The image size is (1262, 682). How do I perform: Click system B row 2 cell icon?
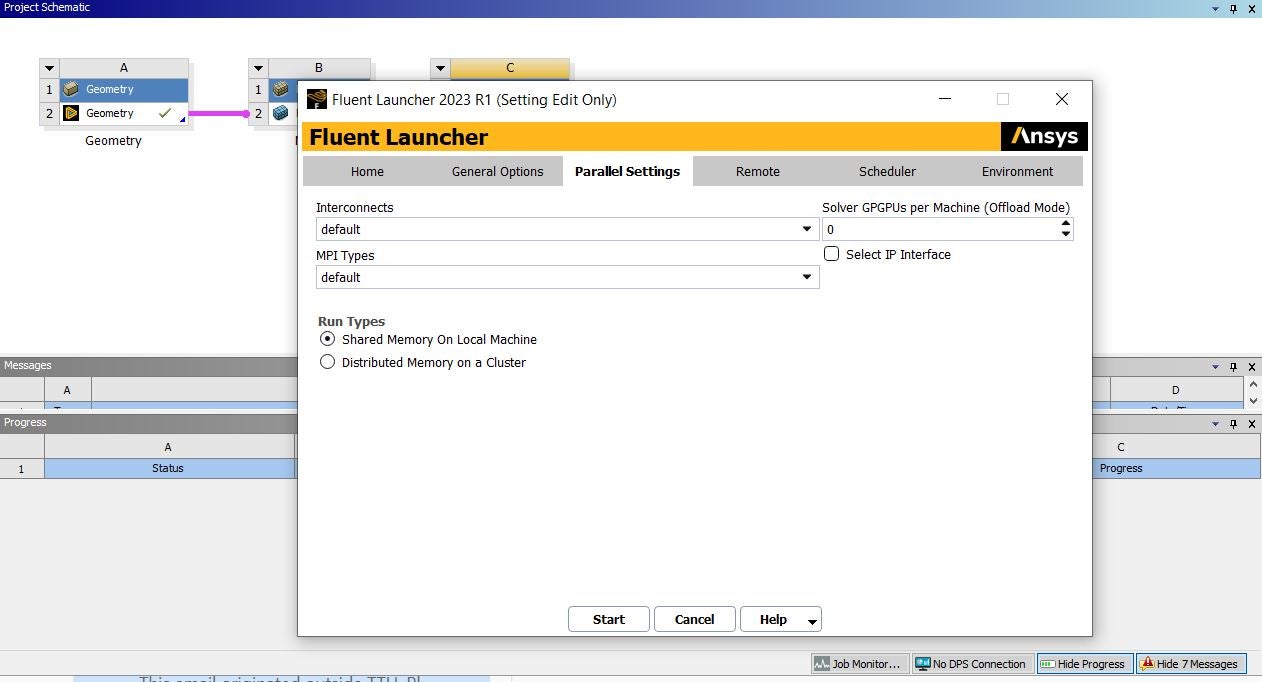pyautogui.click(x=280, y=114)
